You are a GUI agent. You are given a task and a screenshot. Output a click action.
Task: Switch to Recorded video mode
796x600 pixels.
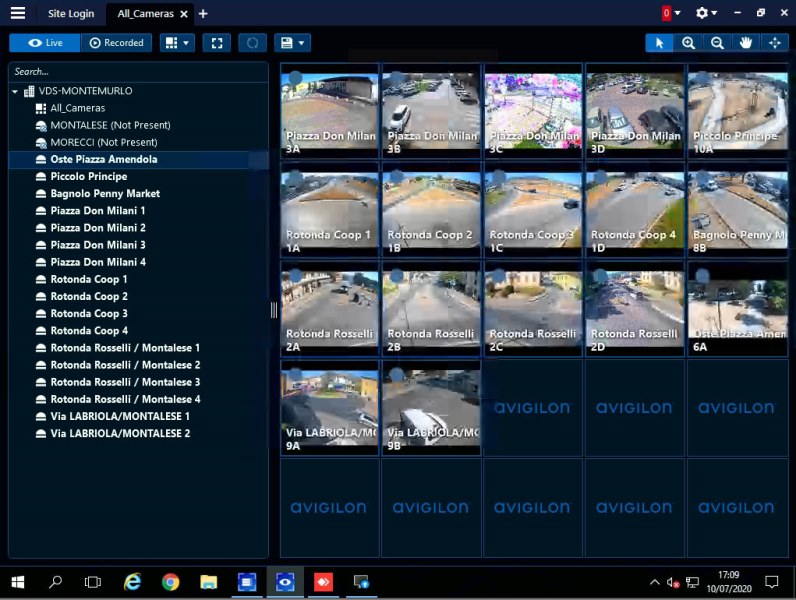tap(116, 43)
